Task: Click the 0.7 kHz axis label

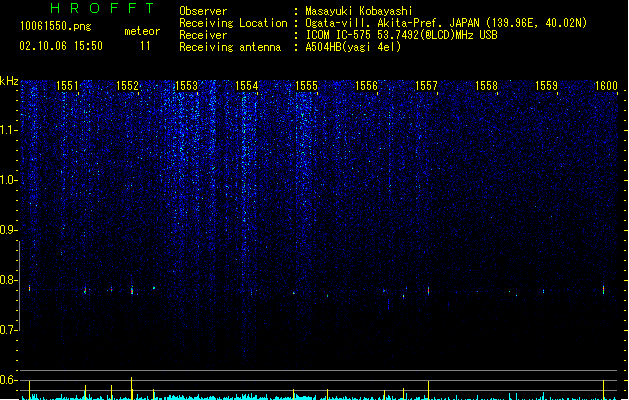Action: (8, 330)
